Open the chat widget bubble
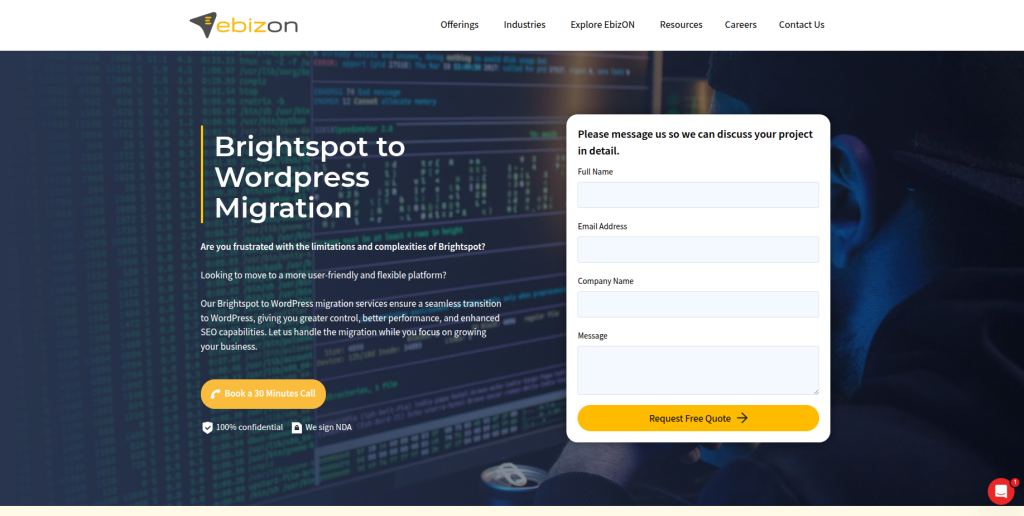Viewport: 1024px width, 516px height. [x=1000, y=491]
